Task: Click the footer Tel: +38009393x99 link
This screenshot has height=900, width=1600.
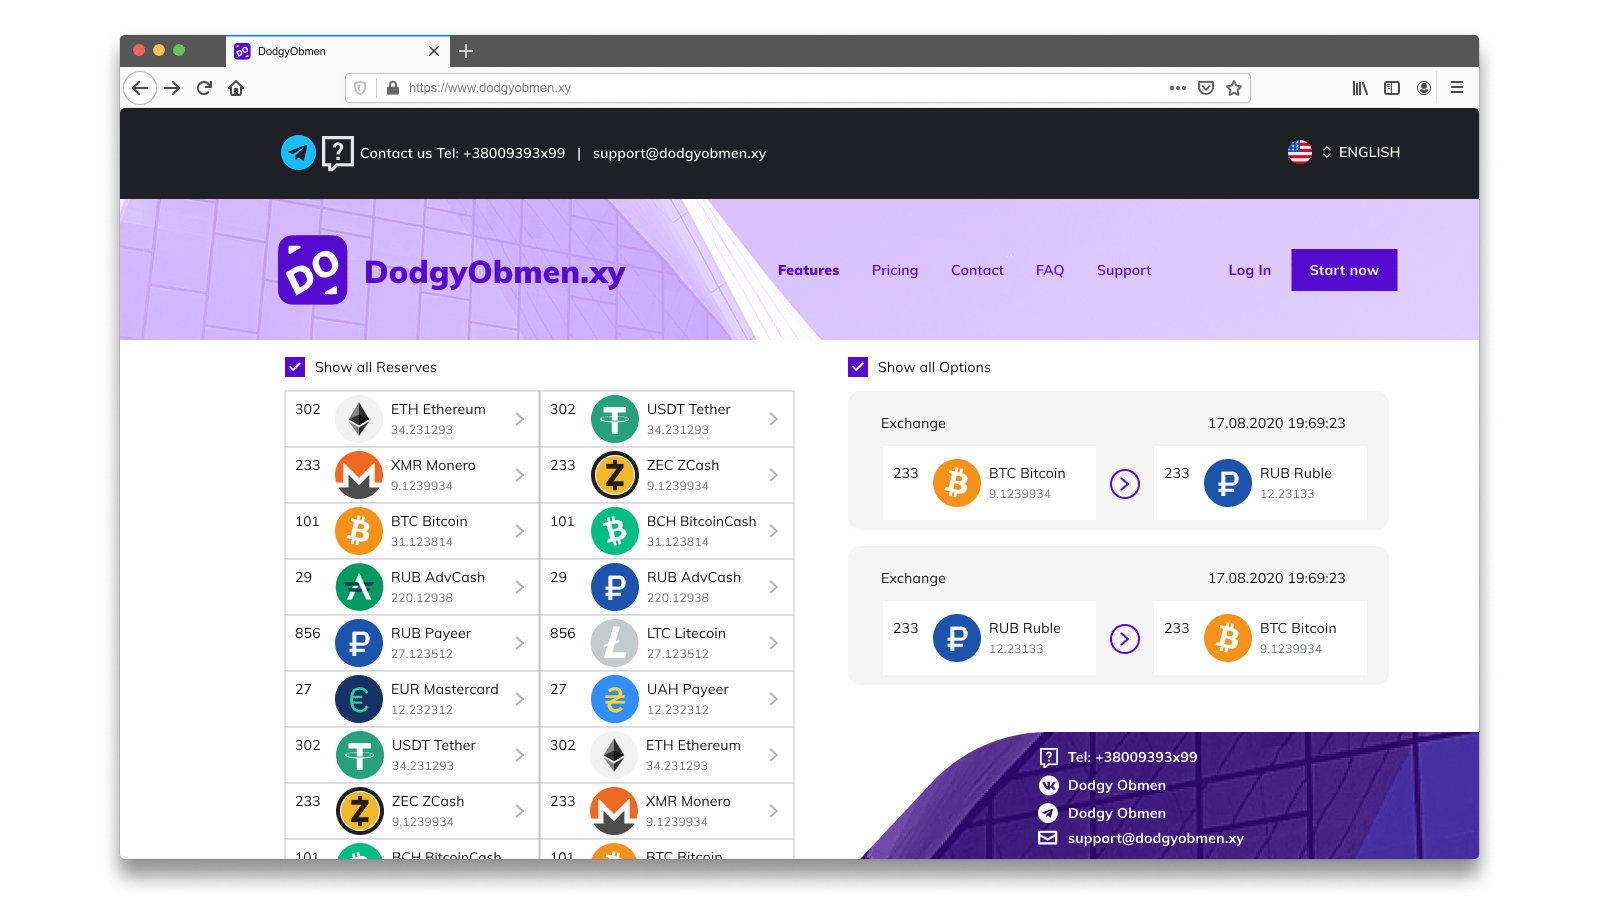Action: pyautogui.click(x=1132, y=757)
